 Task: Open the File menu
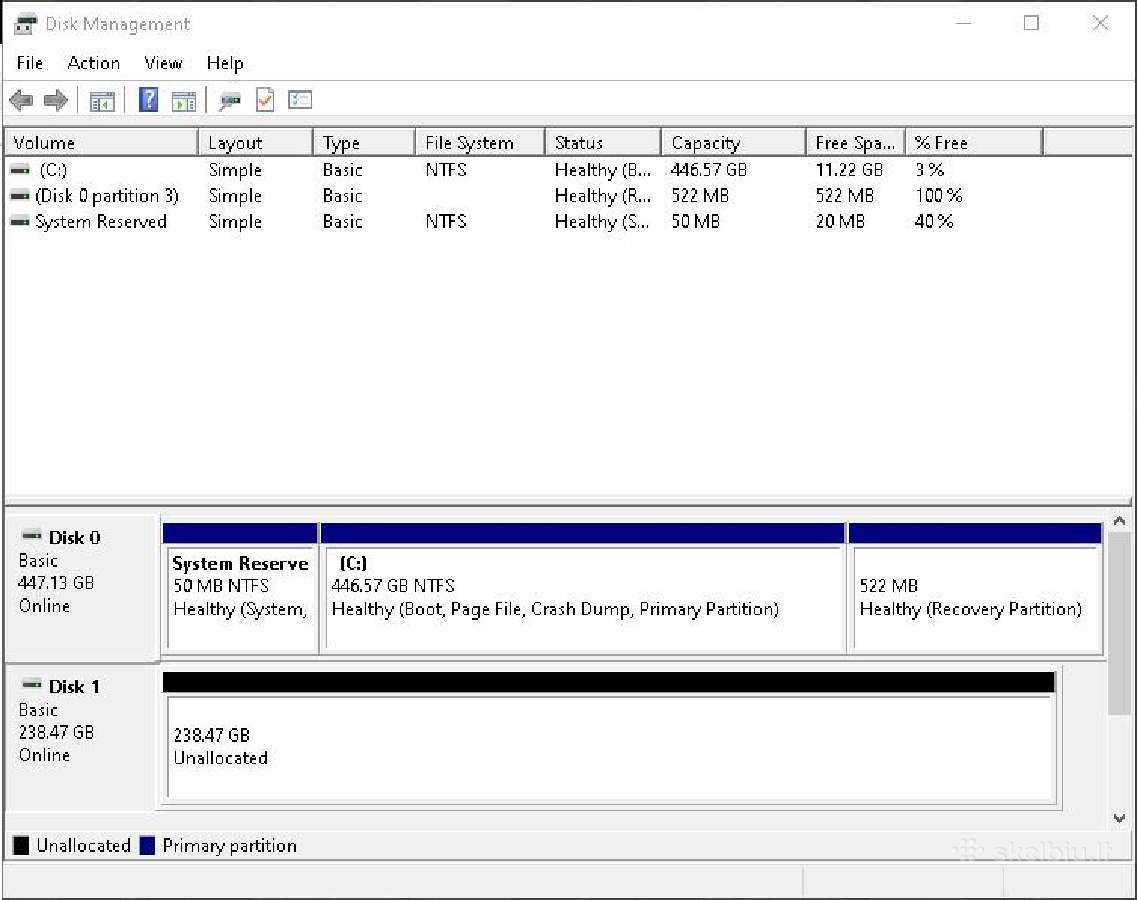tap(30, 63)
